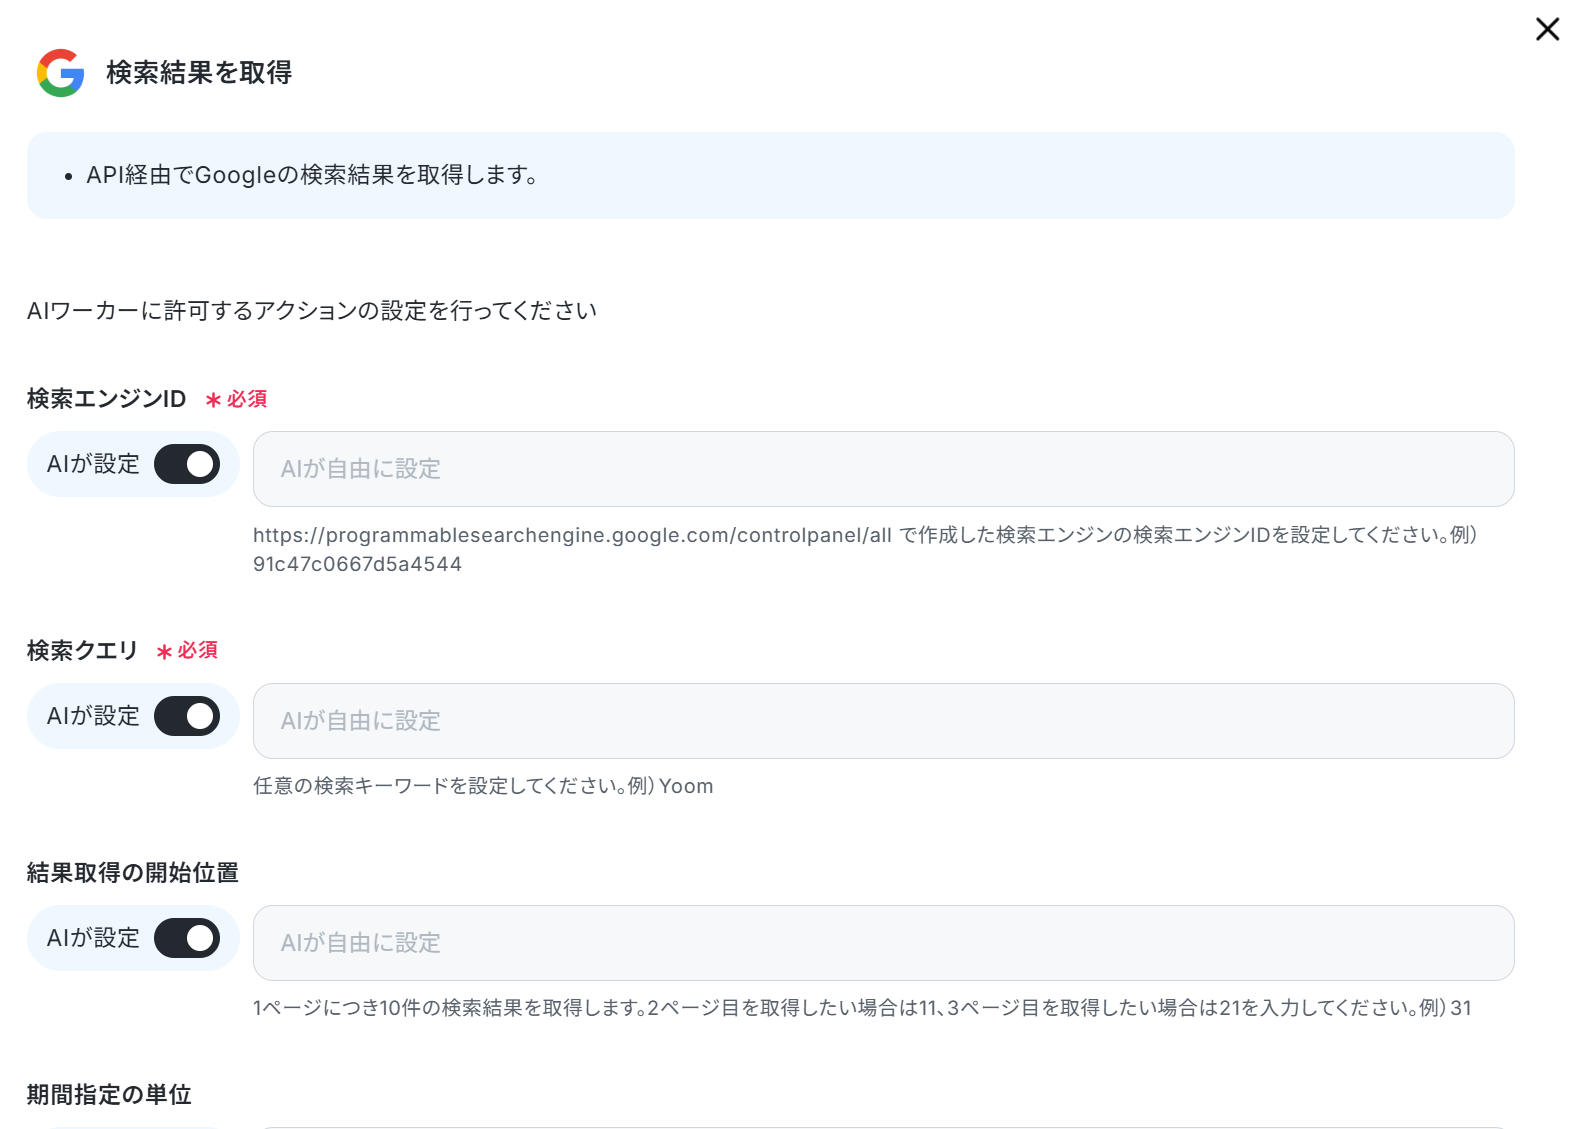
Task: Click the 期間指定の単位 label
Action: click(109, 1095)
